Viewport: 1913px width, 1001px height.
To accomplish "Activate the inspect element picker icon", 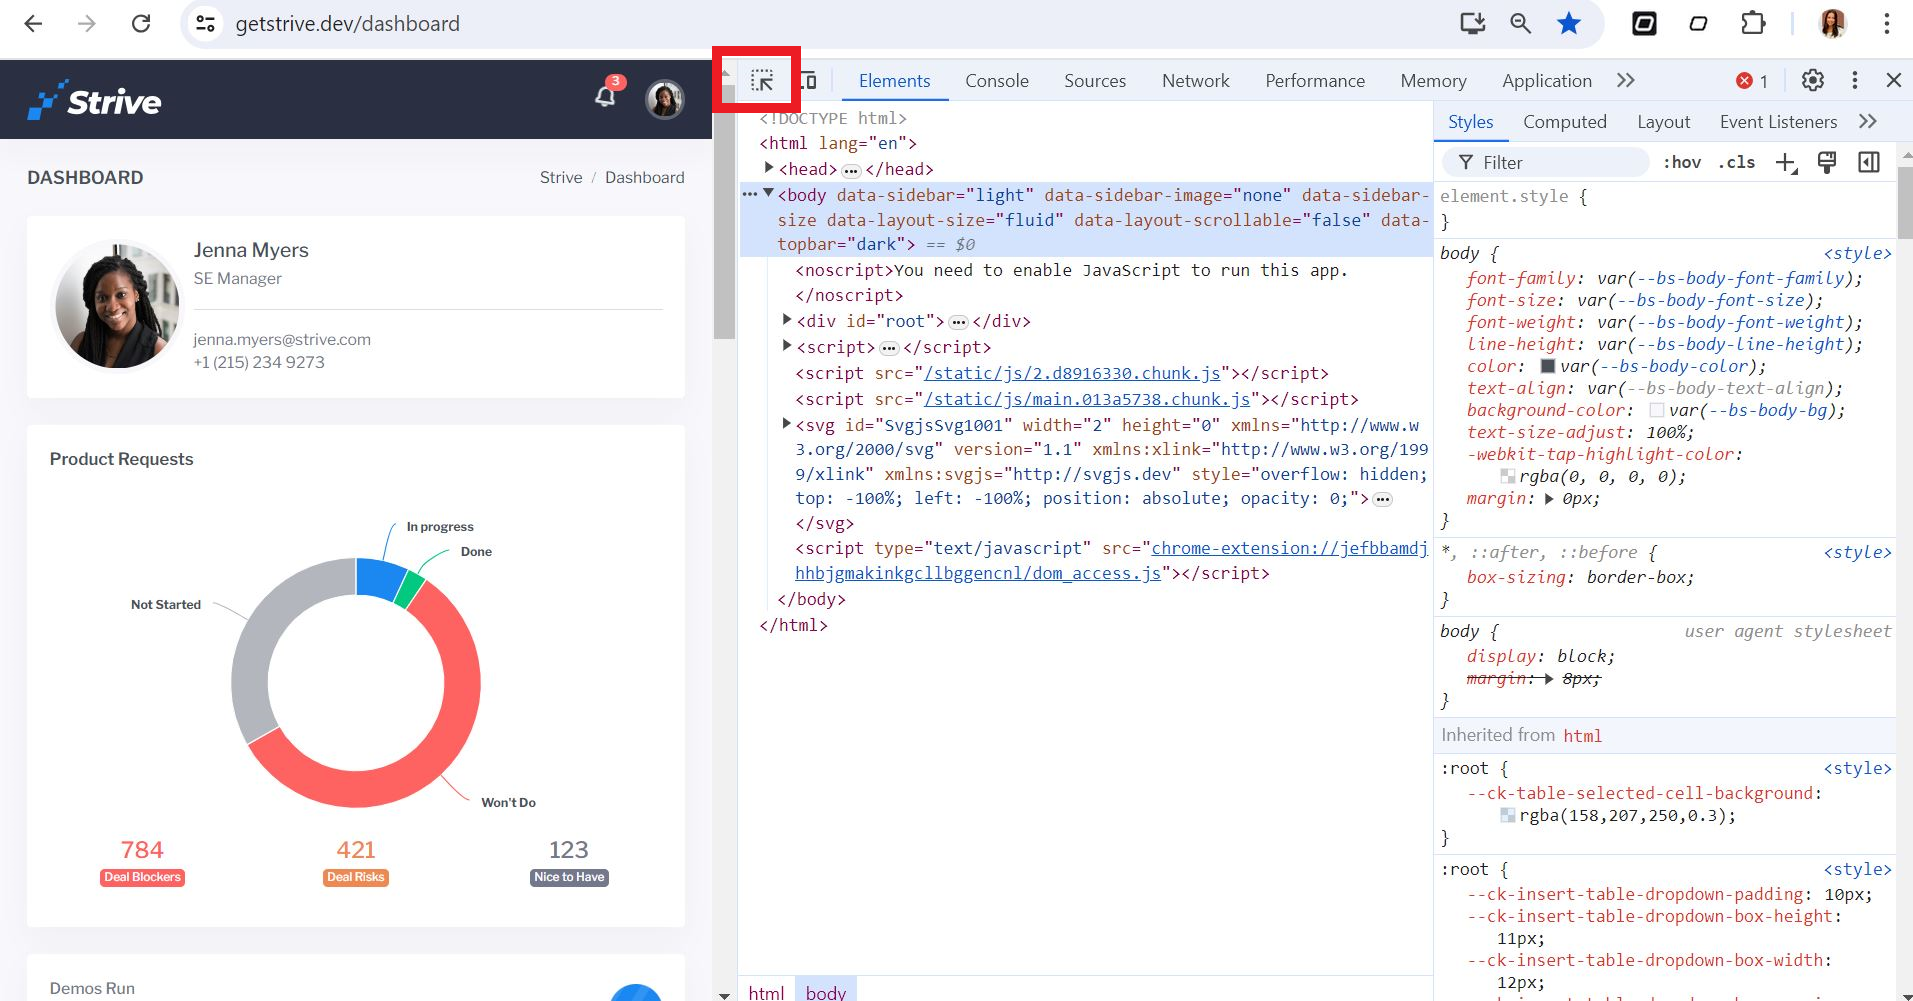I will tap(762, 80).
